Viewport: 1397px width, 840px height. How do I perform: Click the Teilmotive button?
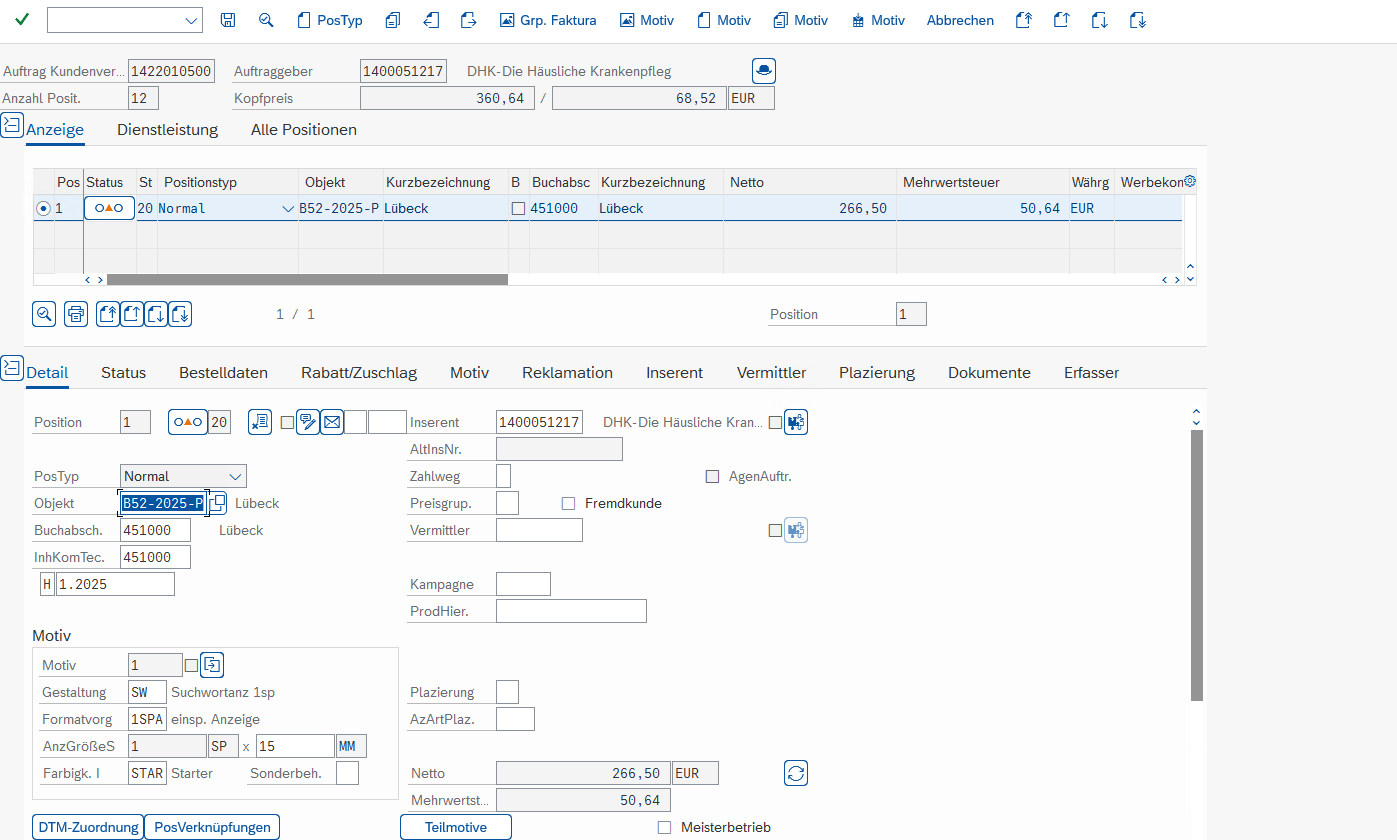click(x=456, y=827)
